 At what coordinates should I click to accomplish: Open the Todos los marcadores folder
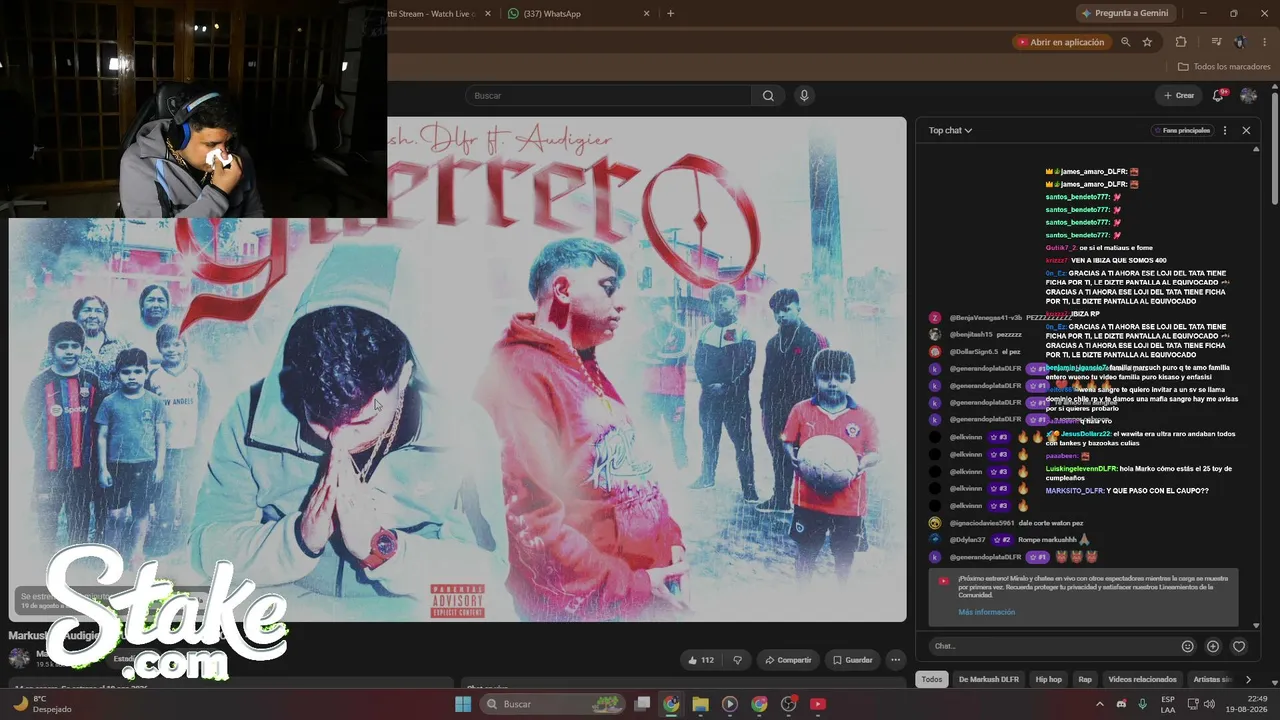tap(1224, 67)
